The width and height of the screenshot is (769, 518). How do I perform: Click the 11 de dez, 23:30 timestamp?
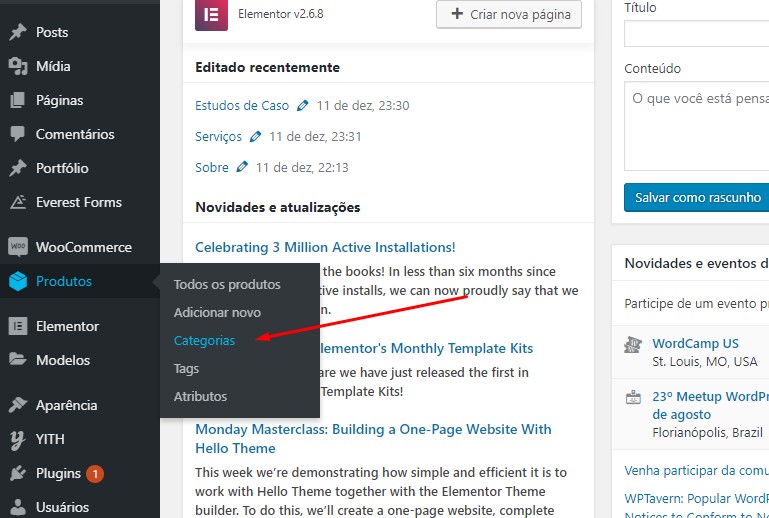pos(363,105)
